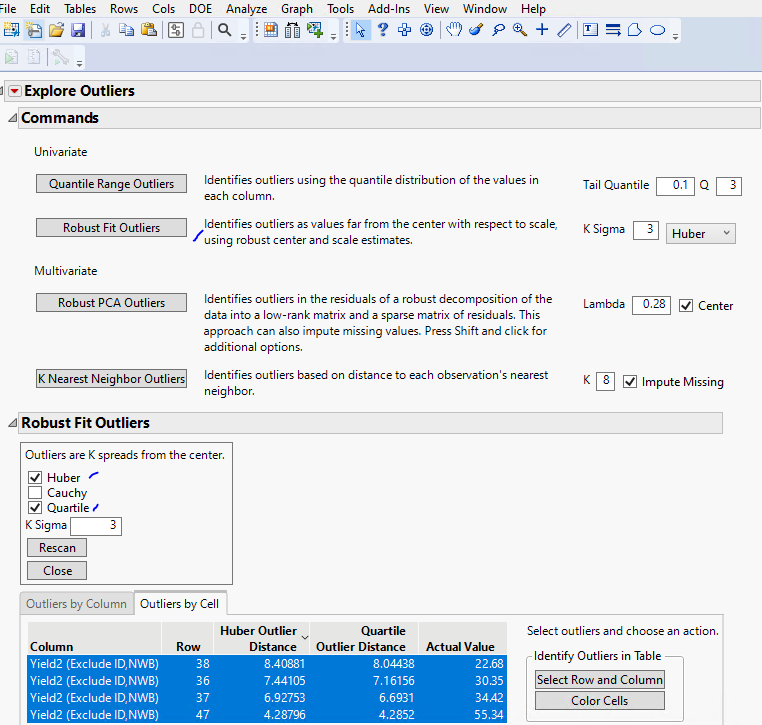
Task: Collapse the Commands section
Action: click(13, 118)
